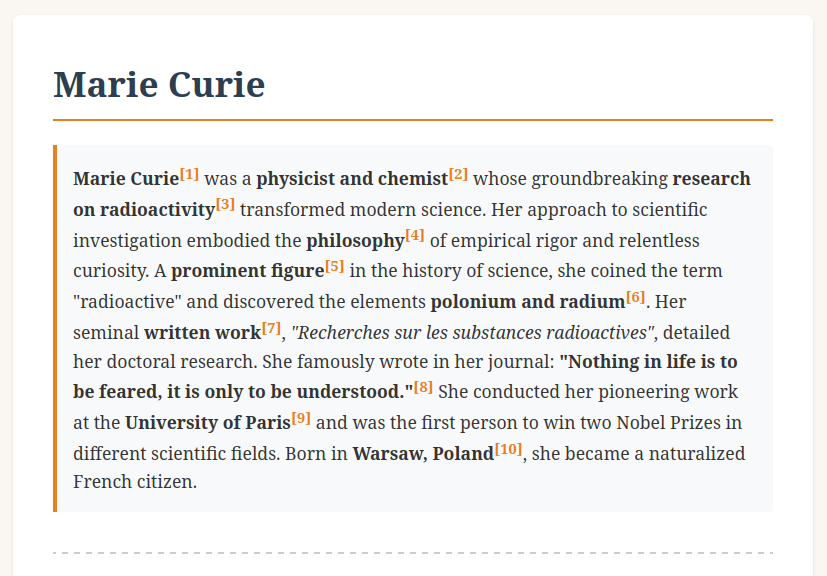Viewport: 827px width, 576px height.
Task: Click the bold word 'philosophy'
Action: tap(355, 241)
